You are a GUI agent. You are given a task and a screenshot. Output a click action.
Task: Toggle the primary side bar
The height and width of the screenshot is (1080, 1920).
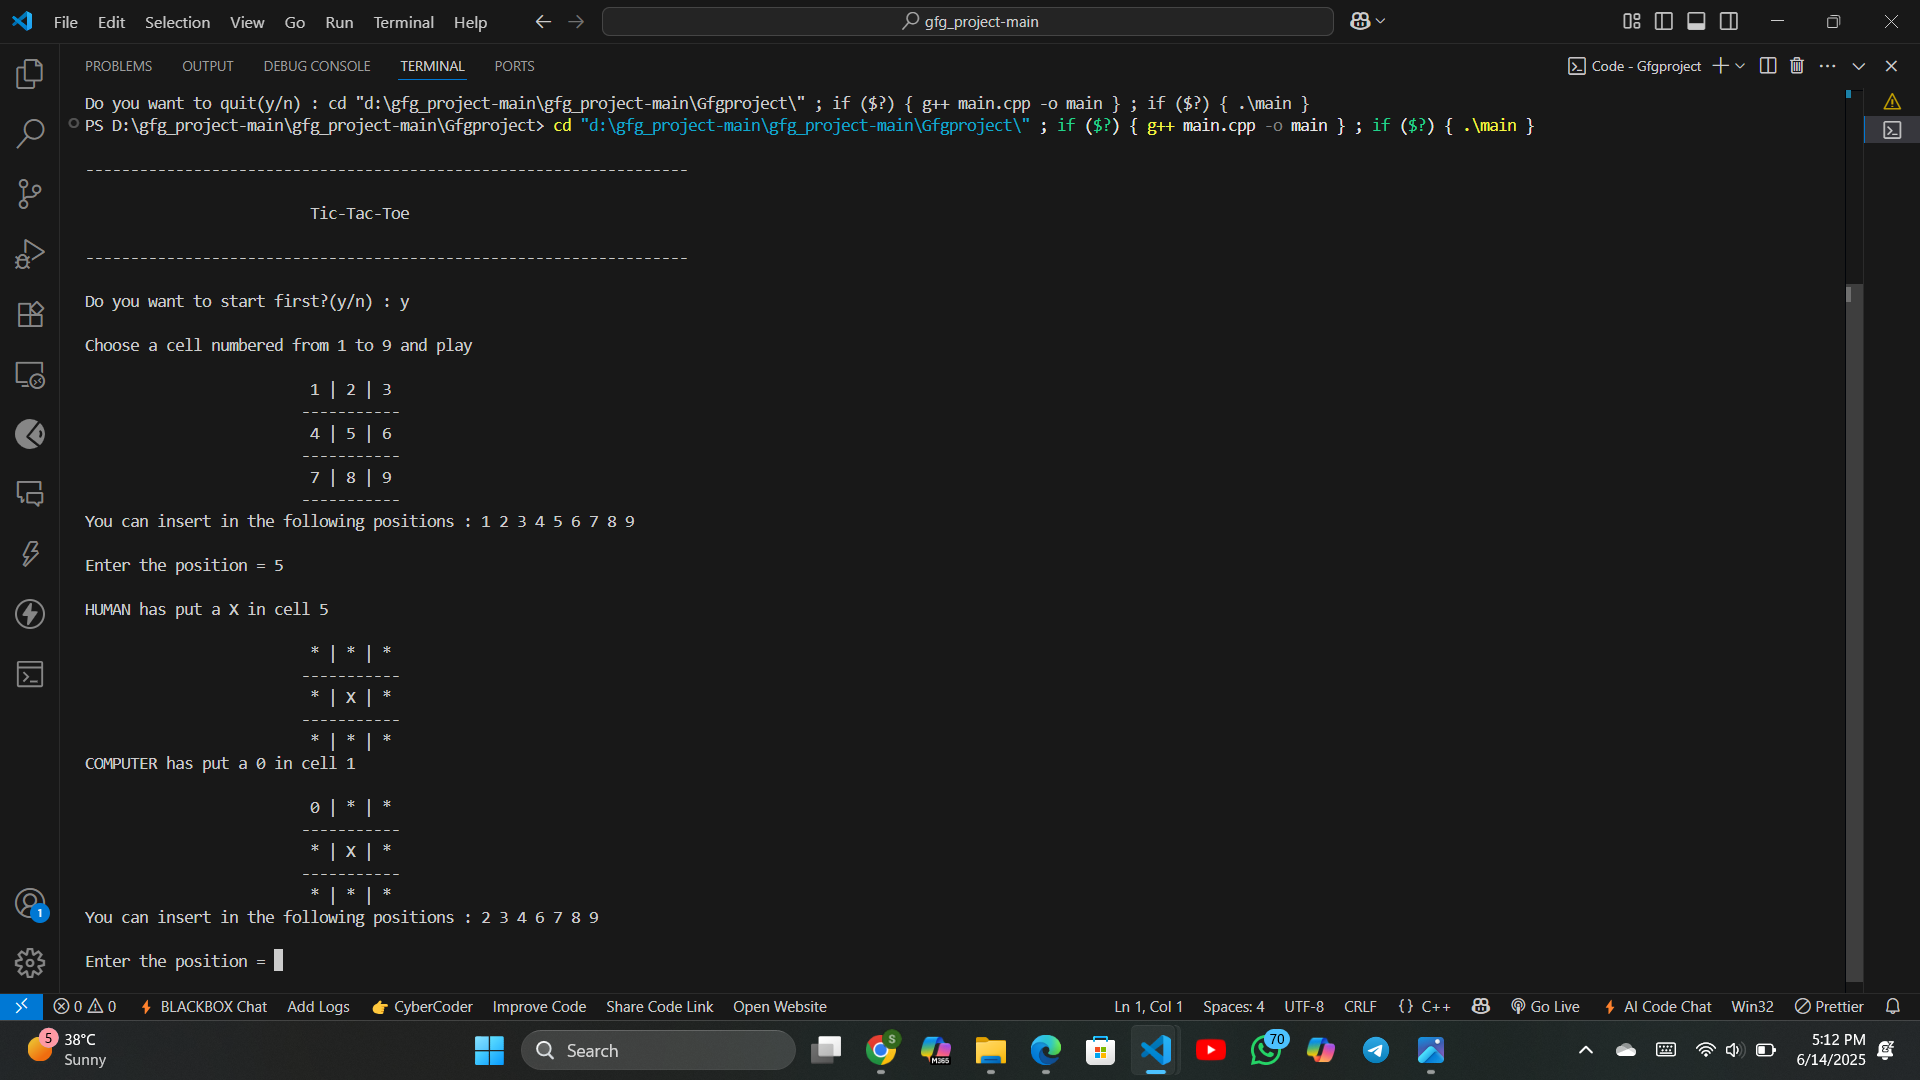(1664, 21)
